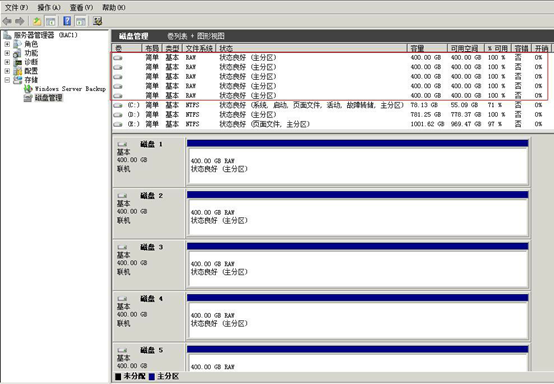This screenshot has width=554, height=384.
Task: Click the Windows Server Backup icon
Action: 28,89
